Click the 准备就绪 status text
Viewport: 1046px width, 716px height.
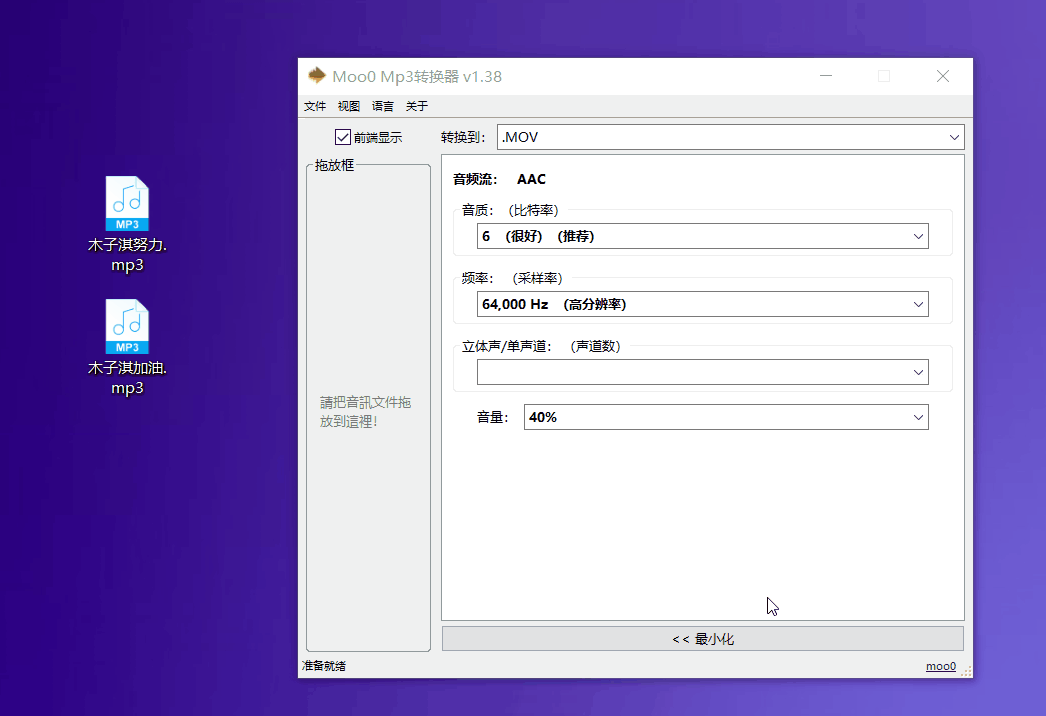coord(324,666)
